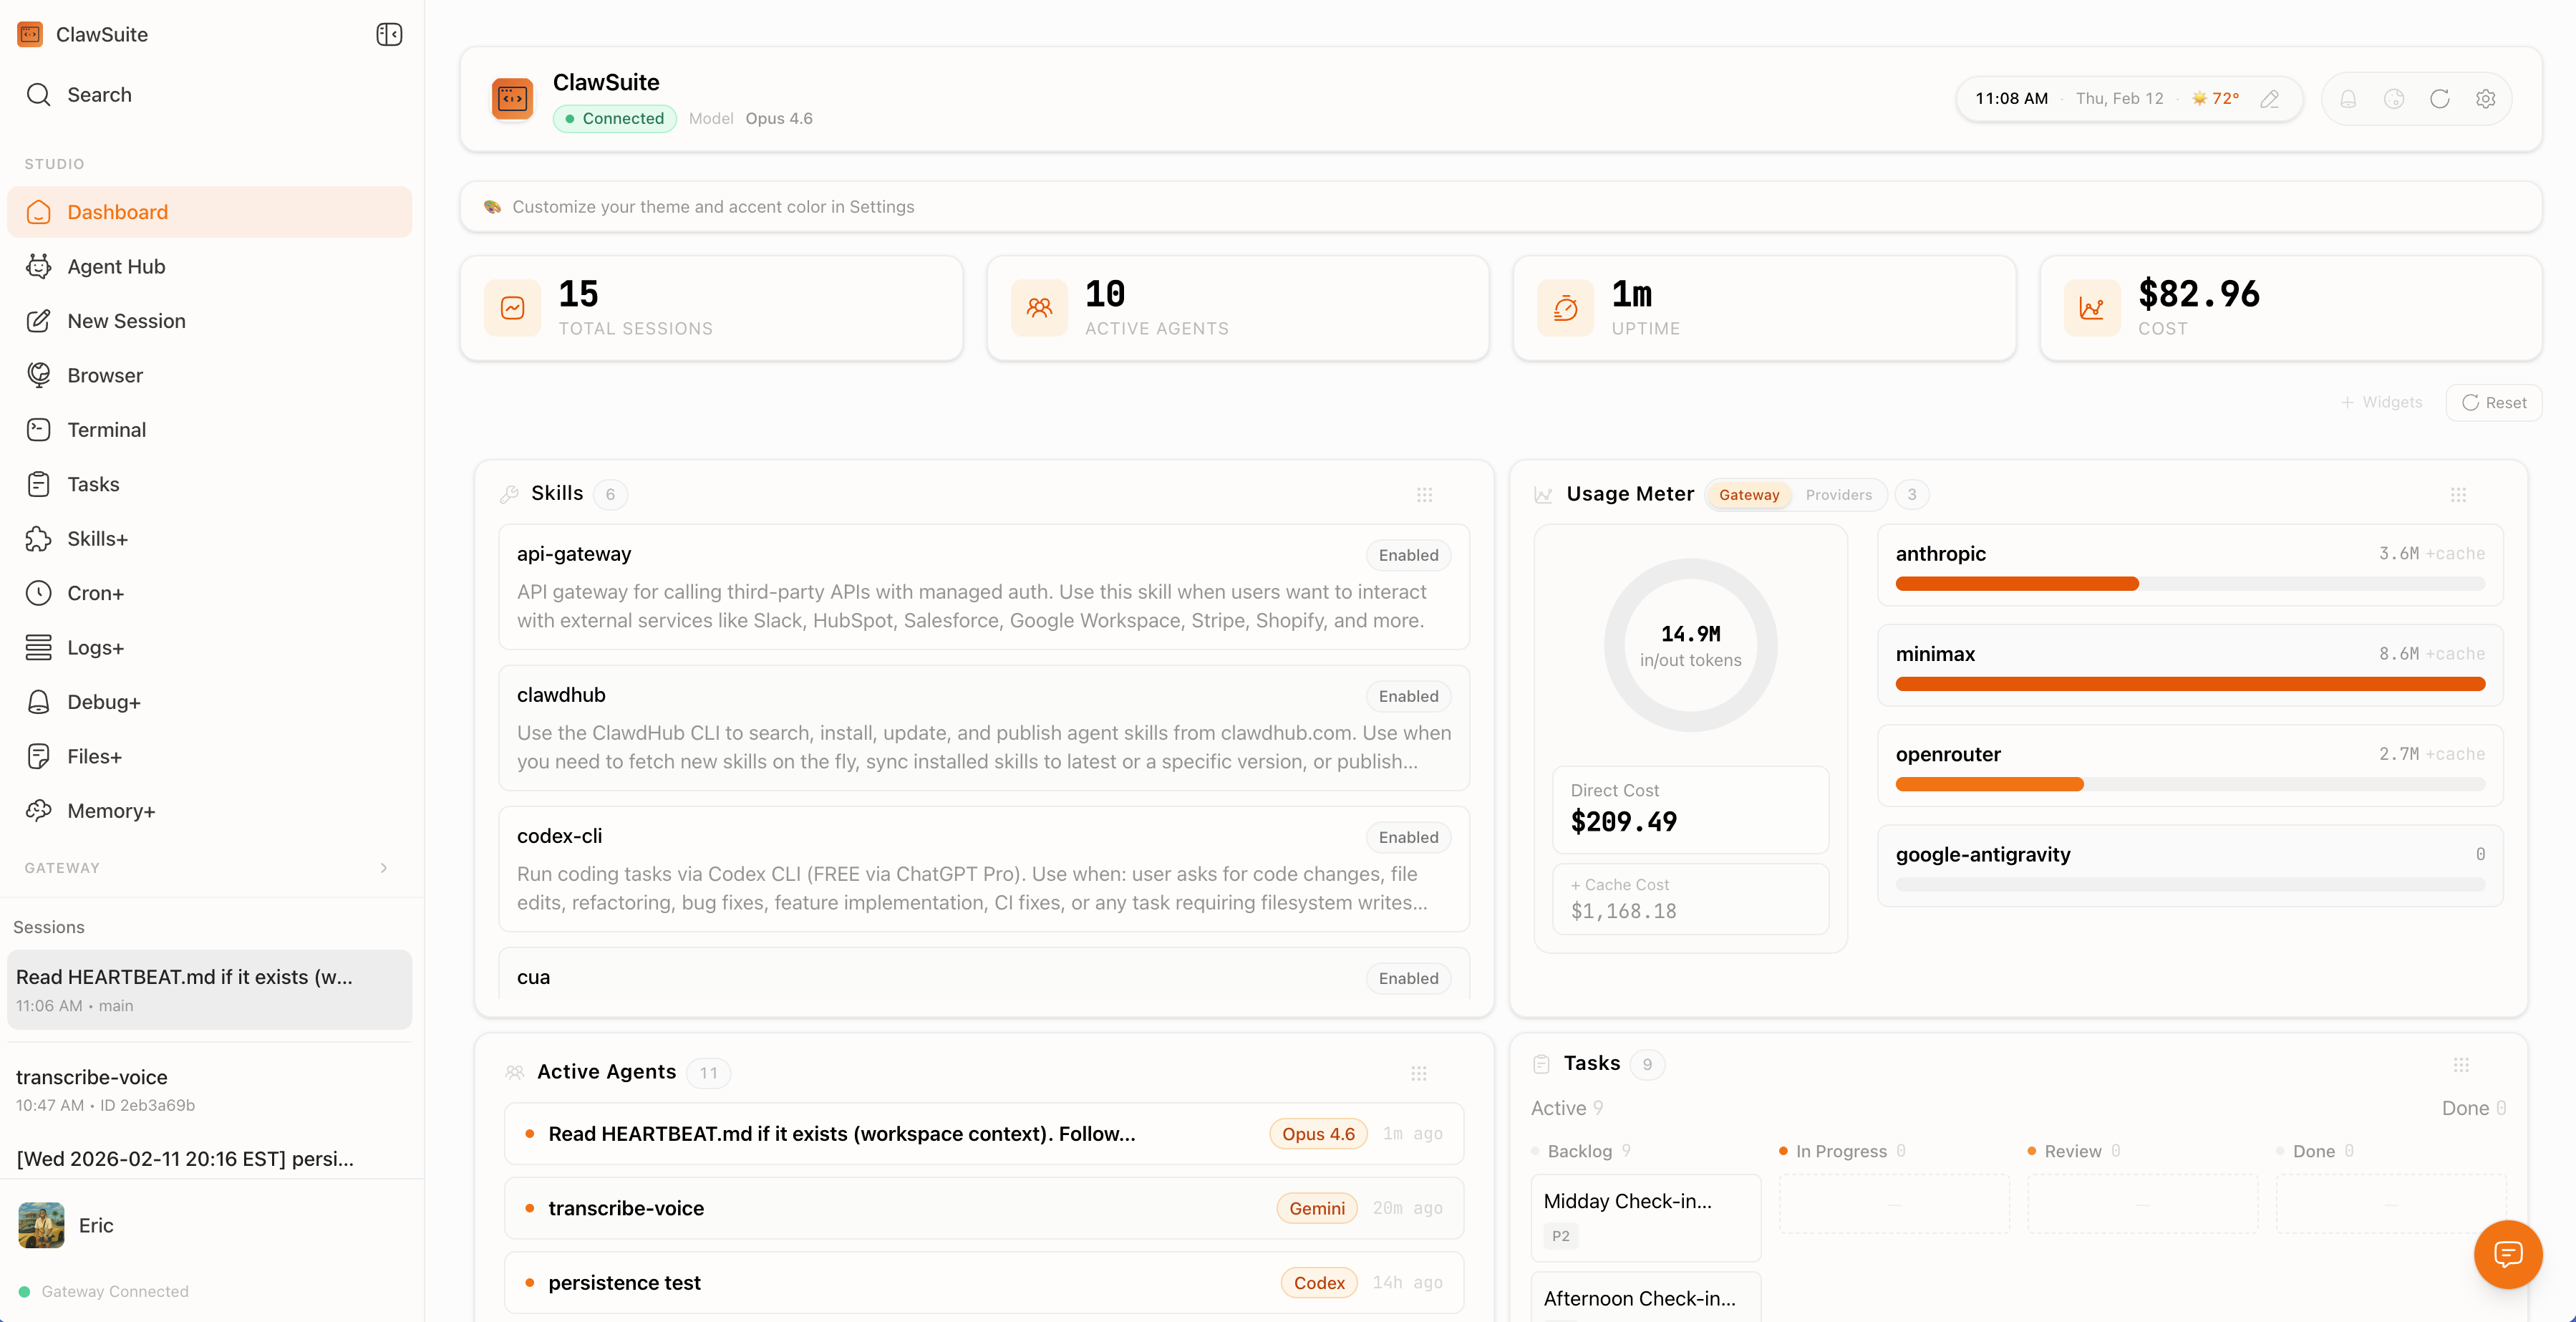Open Browser via its globe icon
Image resolution: width=2576 pixels, height=1322 pixels.
(38, 375)
